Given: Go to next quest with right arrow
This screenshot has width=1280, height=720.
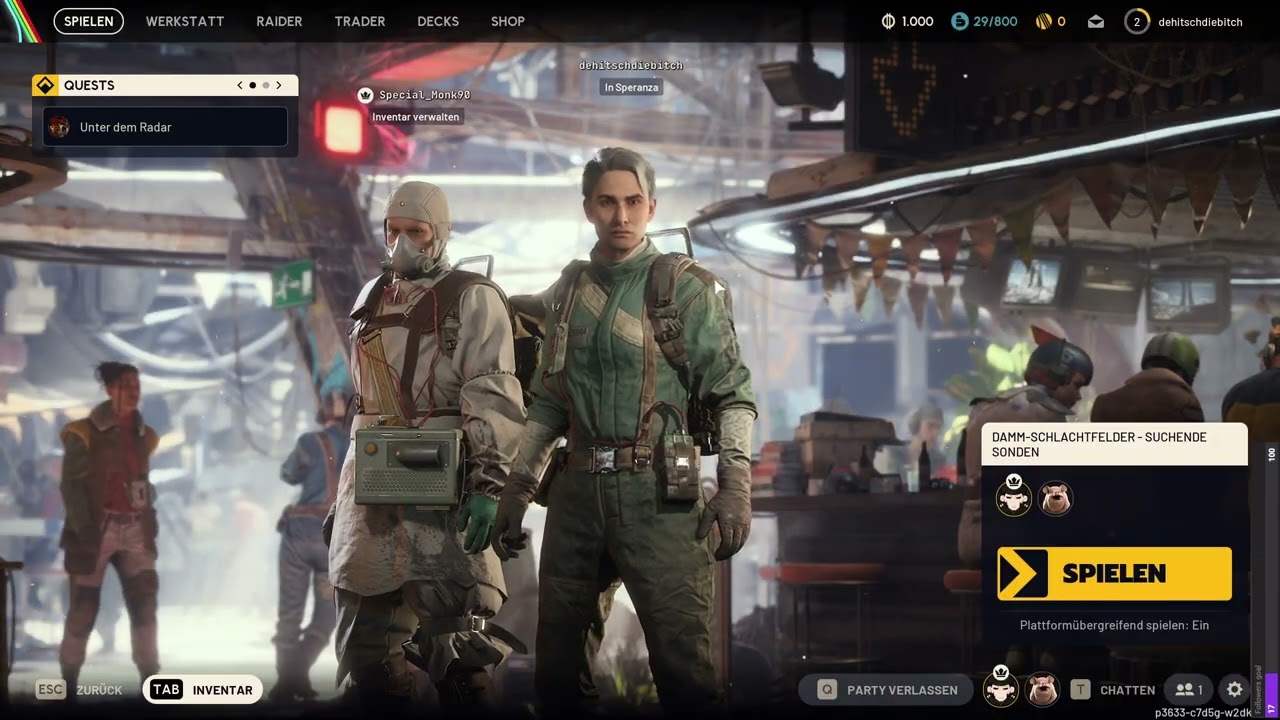Looking at the screenshot, I should pos(279,85).
